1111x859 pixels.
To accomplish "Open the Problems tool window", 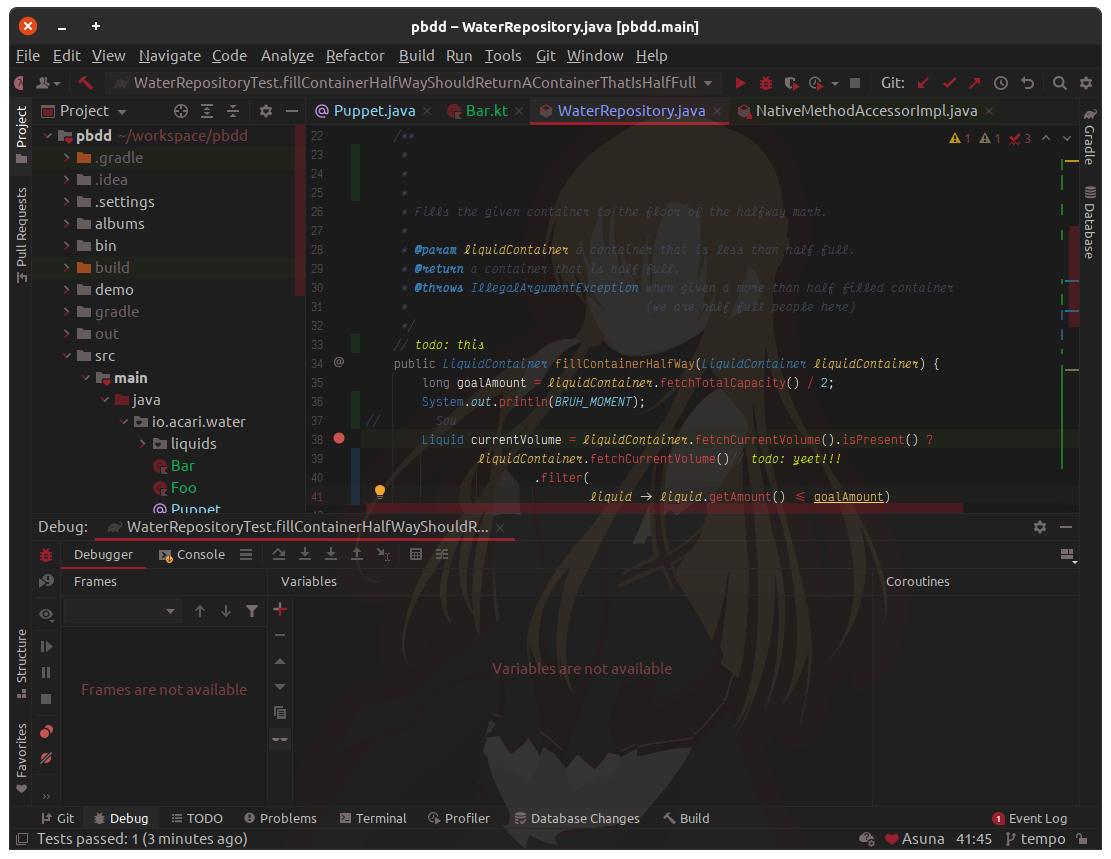I will (x=281, y=819).
